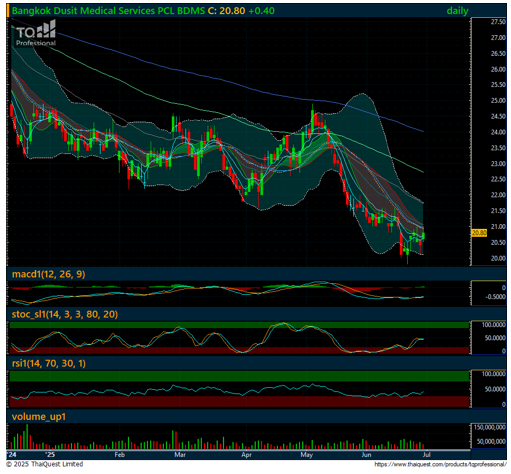The image size is (511, 474).
Task: Click the stochastic 50.0000 axis value
Action: (x=495, y=338)
